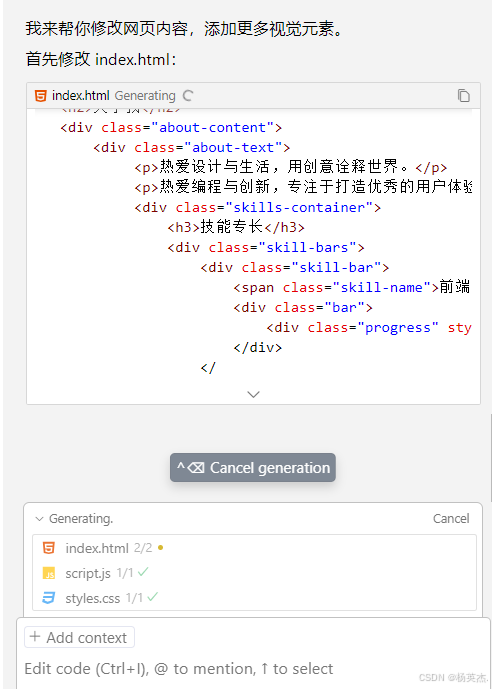
Task: Click the HTML5 icon beside index.html 2/2
Action: pyautogui.click(x=49, y=548)
